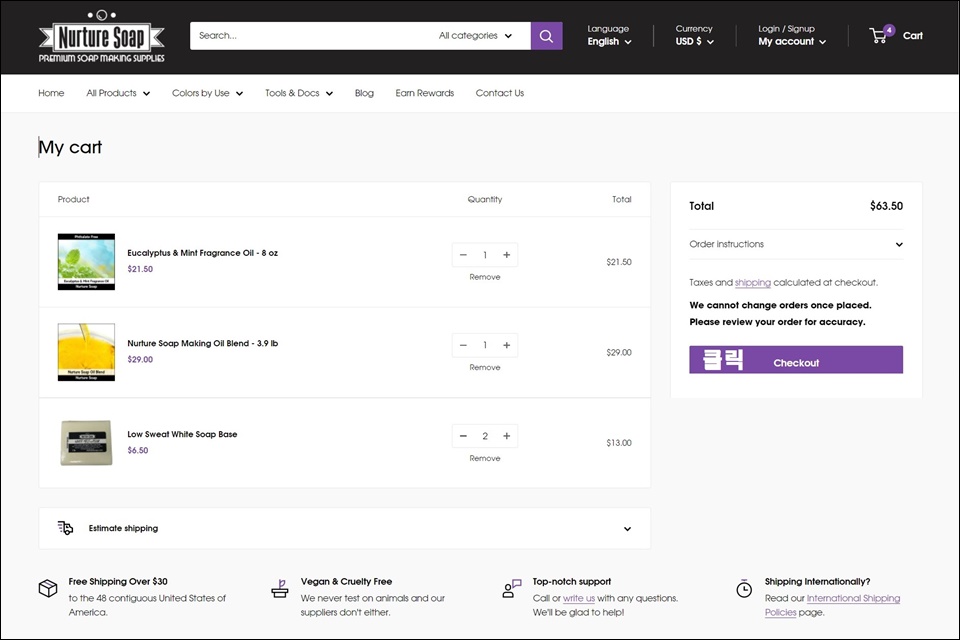Image resolution: width=960 pixels, height=640 pixels.
Task: Increase quantity of Nurture Soap Making Oil Blend
Action: pos(506,345)
